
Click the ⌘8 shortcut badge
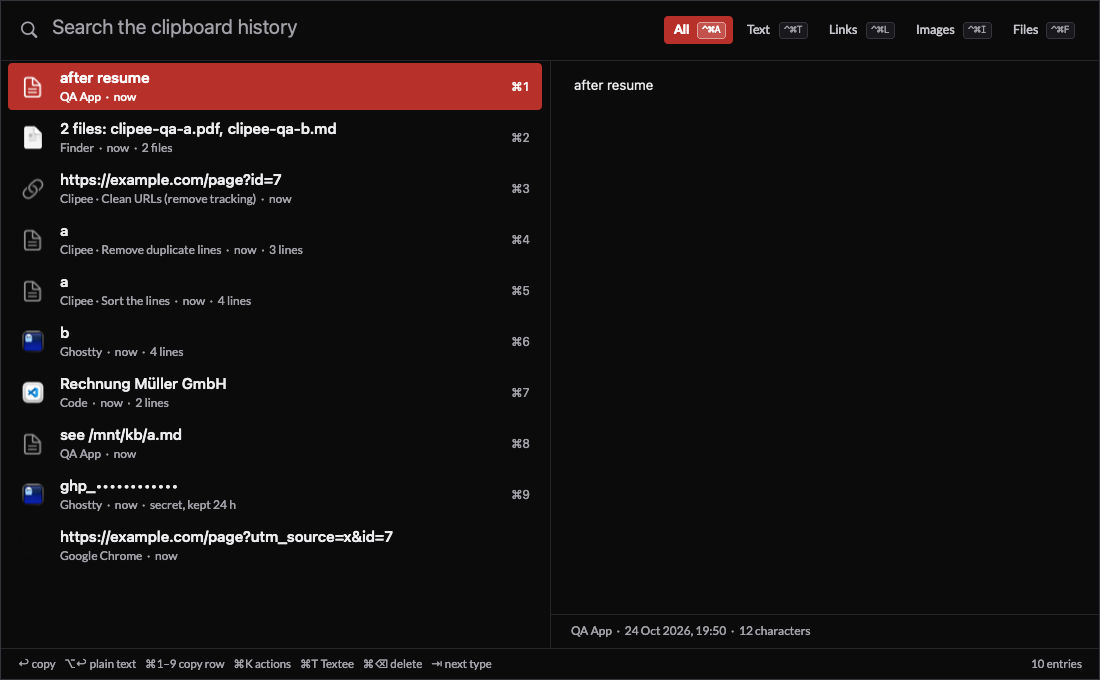520,444
